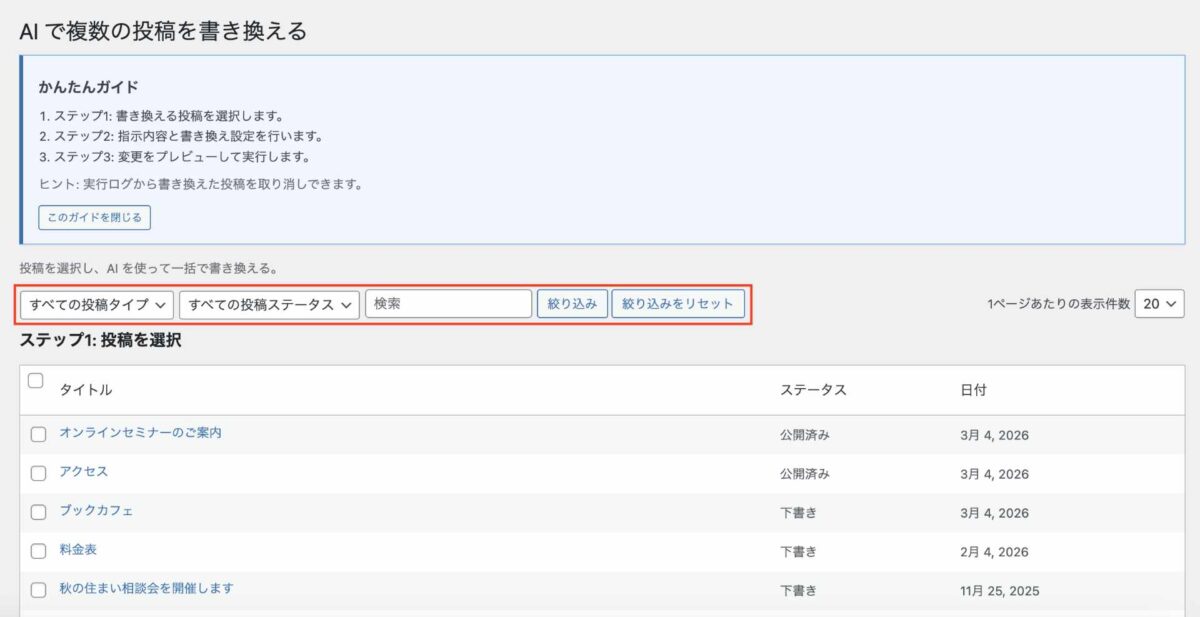Click the 日付 column header

coord(972,390)
